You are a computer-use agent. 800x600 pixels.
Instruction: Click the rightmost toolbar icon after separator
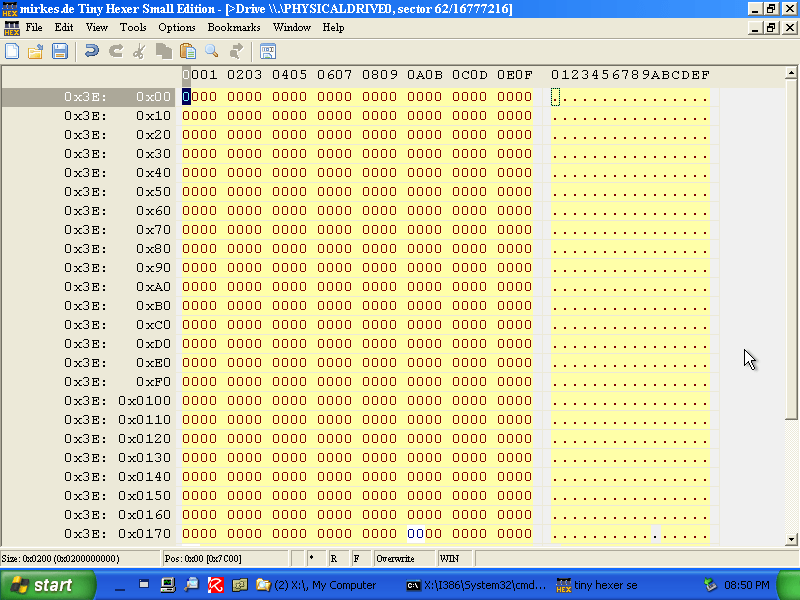tap(268, 51)
